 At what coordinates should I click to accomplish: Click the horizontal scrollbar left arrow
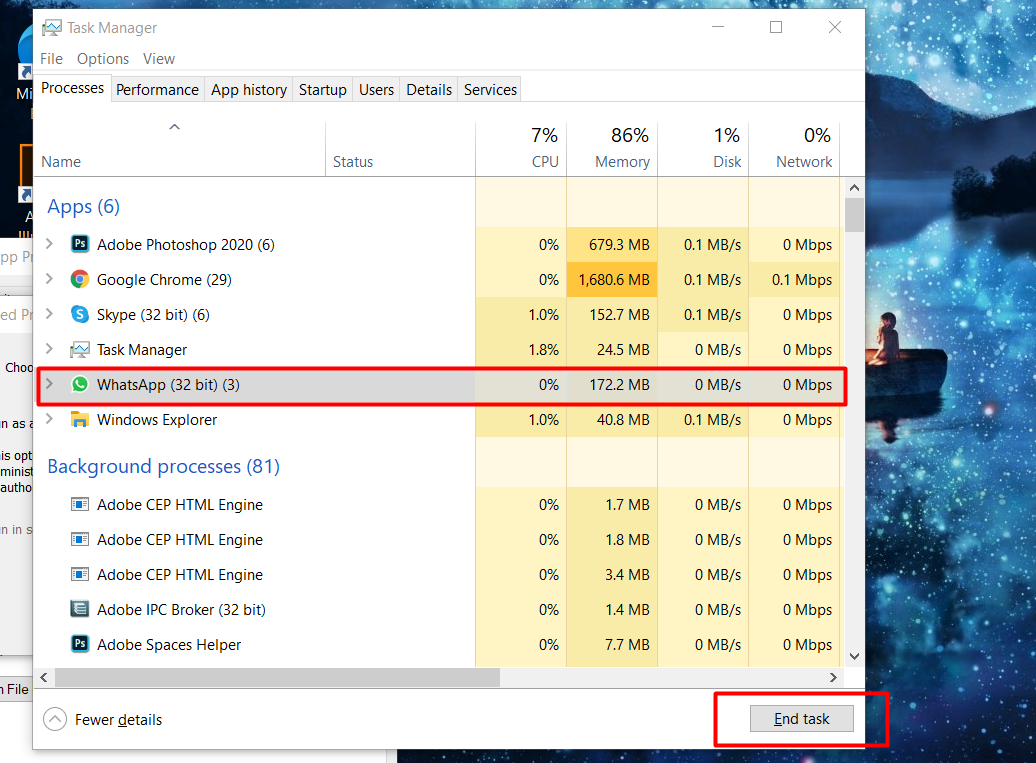click(x=44, y=677)
